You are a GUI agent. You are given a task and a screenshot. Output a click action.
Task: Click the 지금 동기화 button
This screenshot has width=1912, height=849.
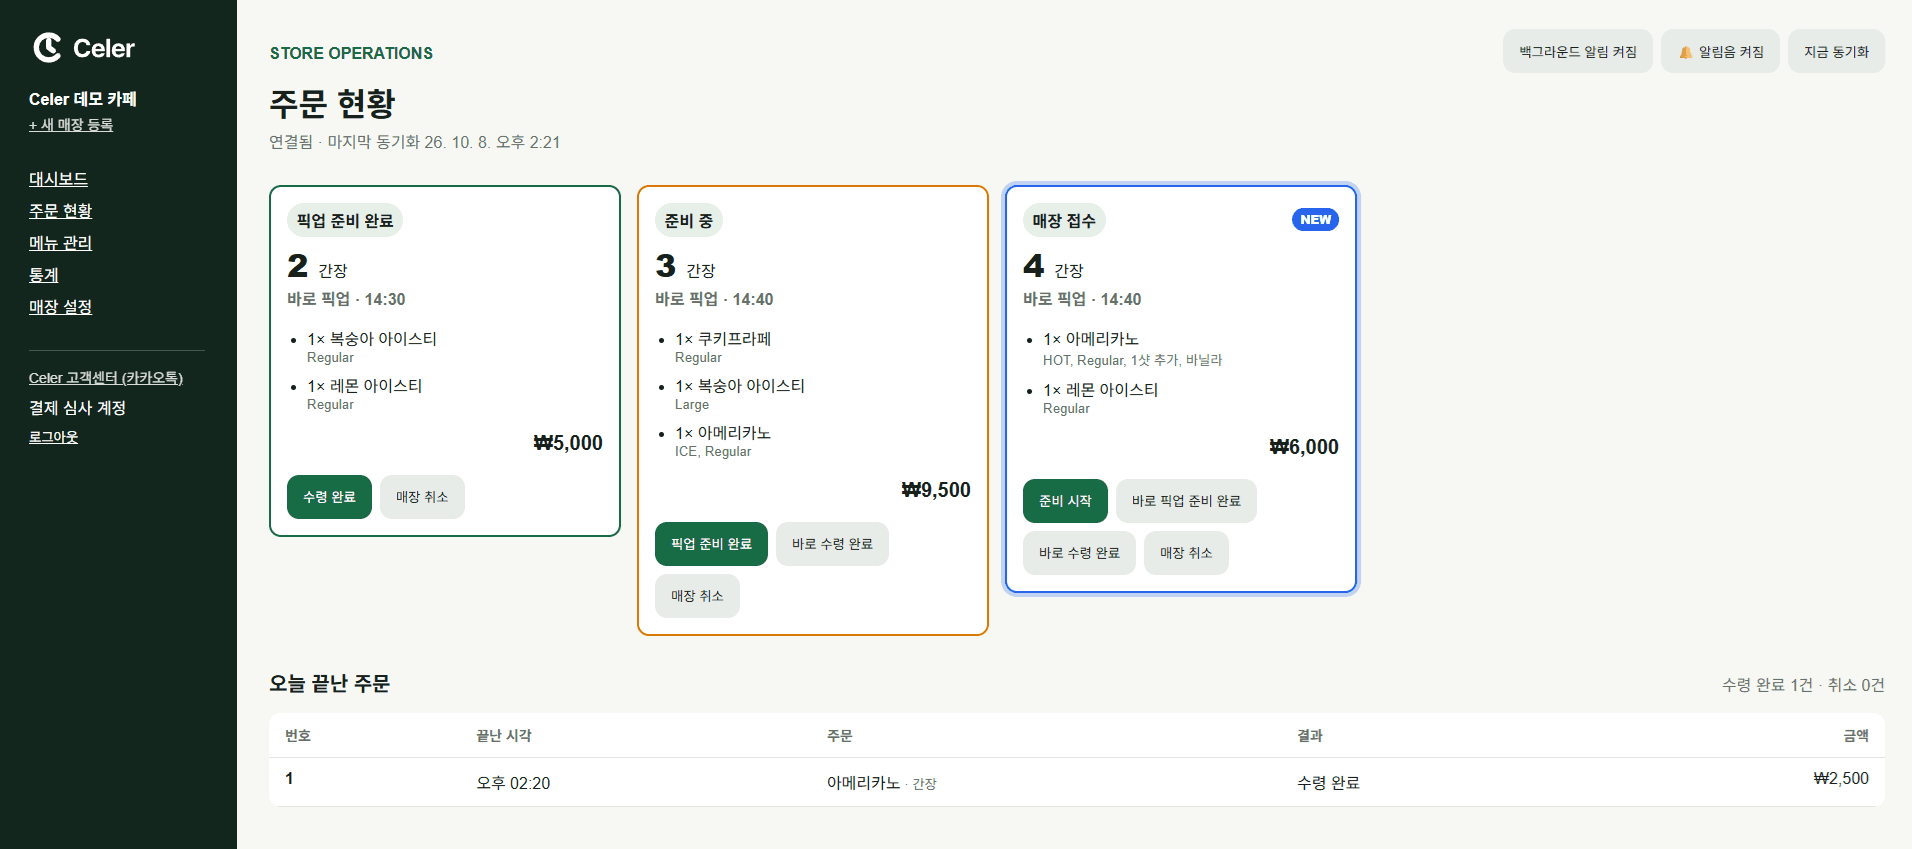[1836, 51]
